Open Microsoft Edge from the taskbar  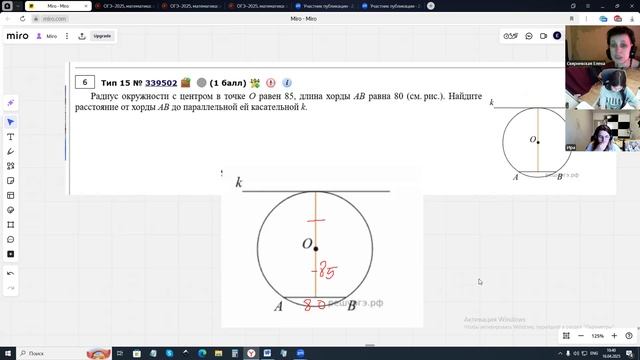click(x=202, y=353)
